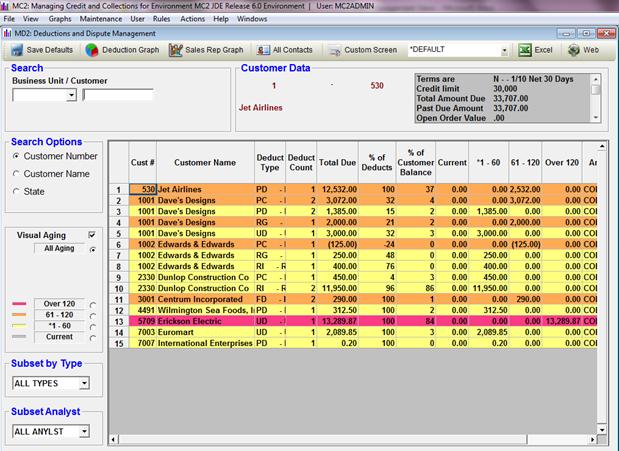Select the Customer Name search option
Screen dimensions: 619x451
tap(16, 174)
